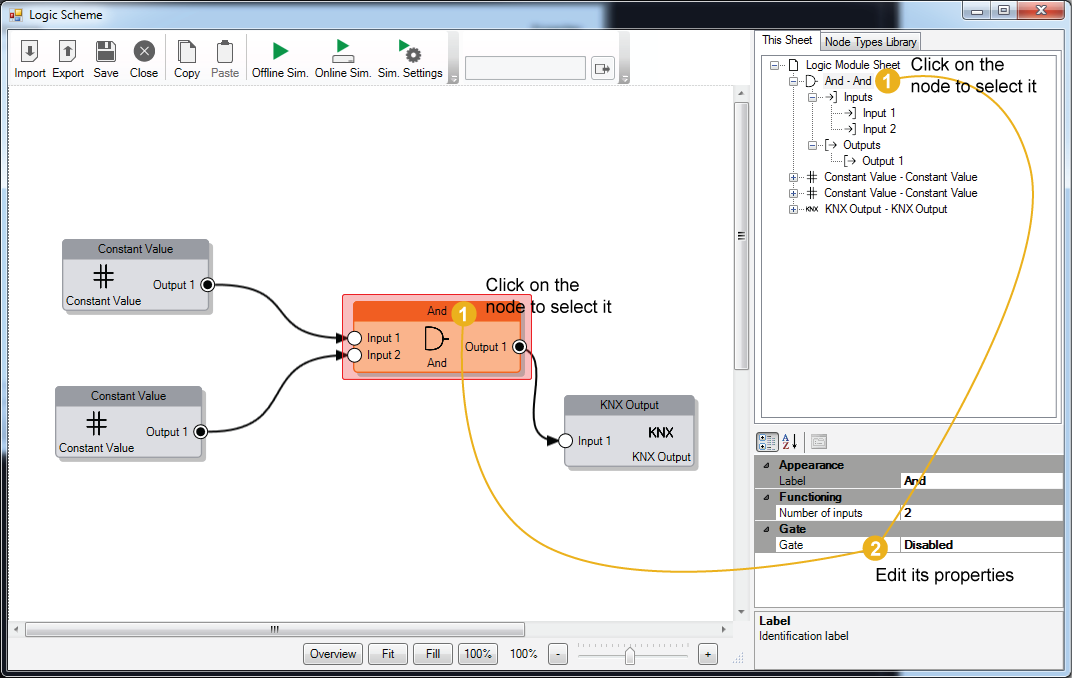Copy the selected node

coord(187,59)
